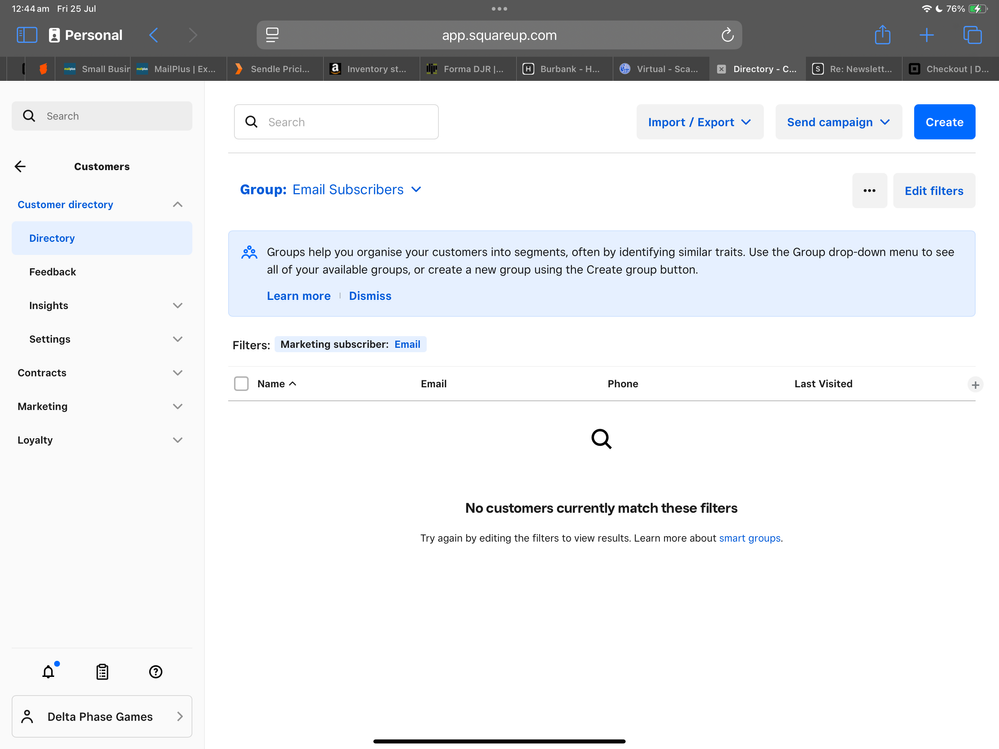Open the Import / Export dropdown
This screenshot has height=749, width=999.
click(699, 122)
